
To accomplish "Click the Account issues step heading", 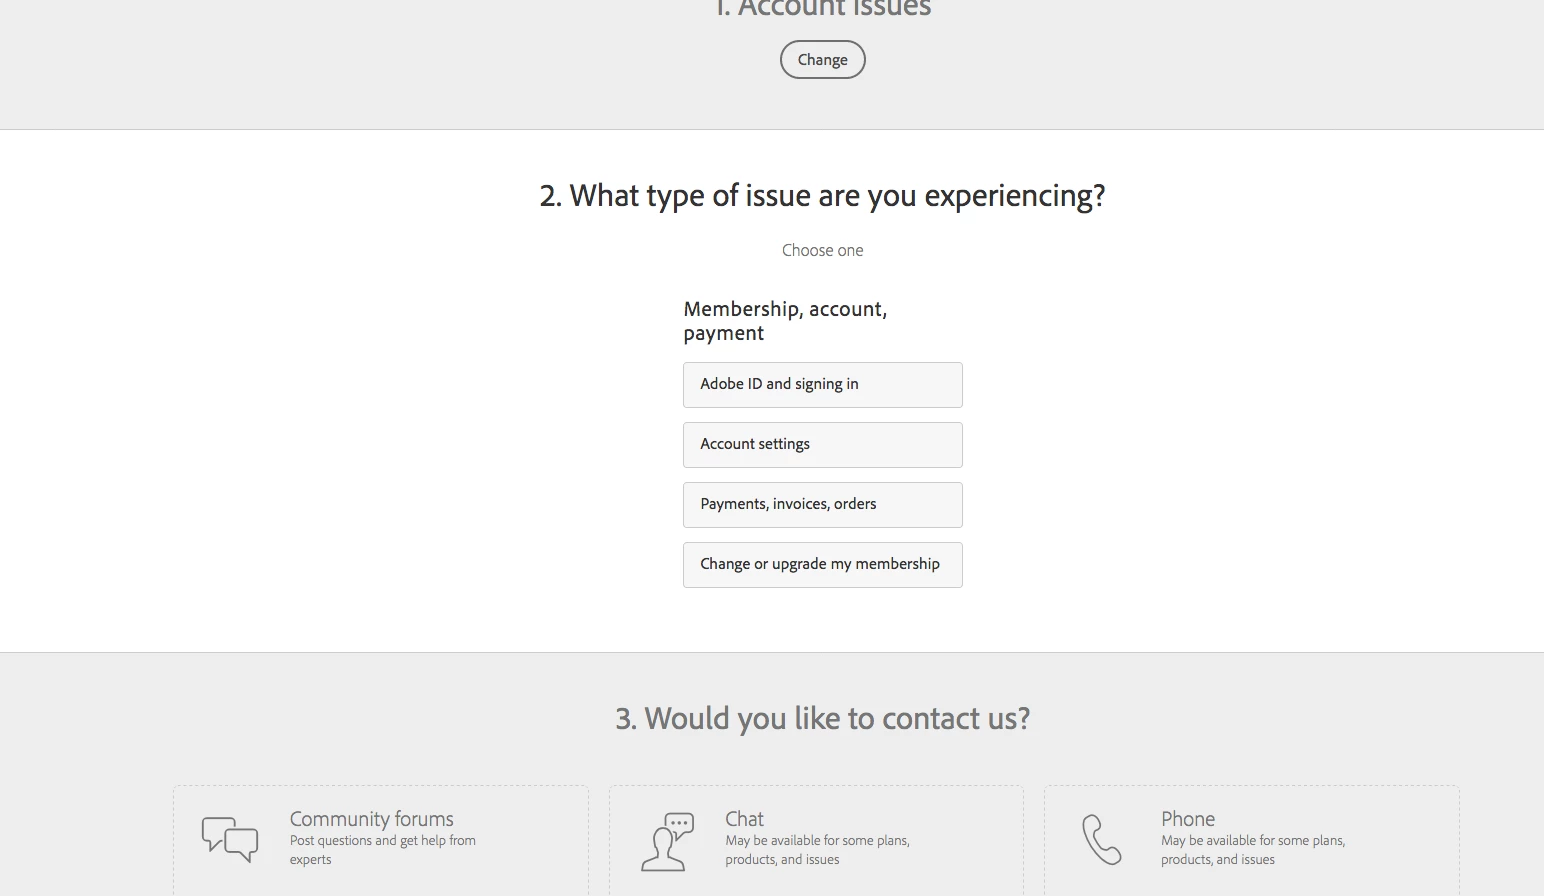I will [822, 9].
